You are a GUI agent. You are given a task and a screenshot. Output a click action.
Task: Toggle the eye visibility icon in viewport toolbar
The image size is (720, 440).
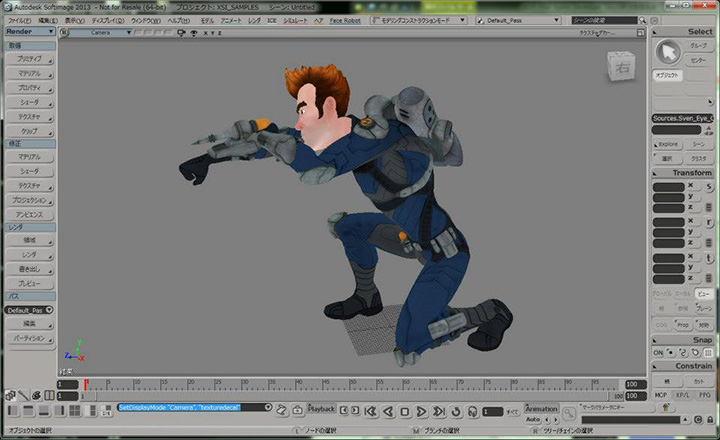tap(194, 33)
